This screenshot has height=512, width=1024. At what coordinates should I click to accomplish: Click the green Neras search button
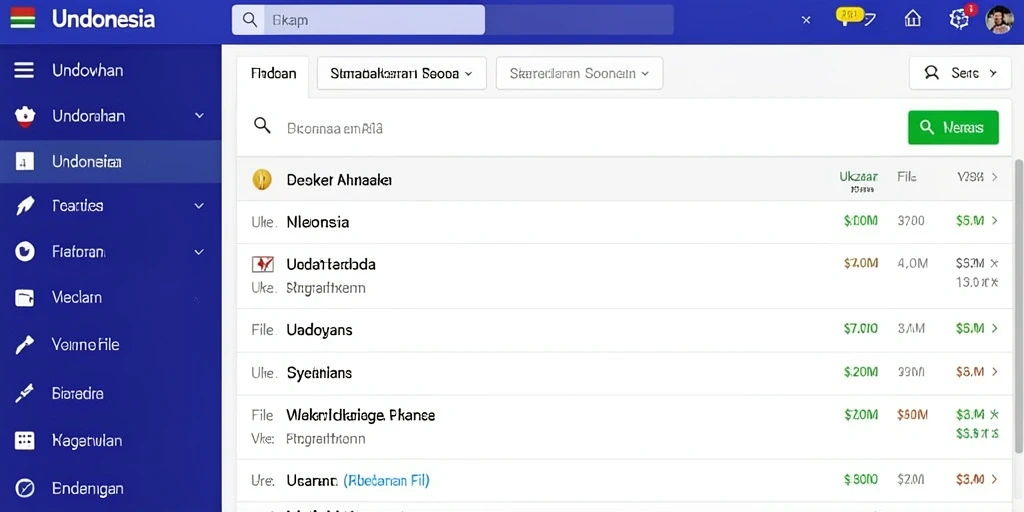click(953, 127)
